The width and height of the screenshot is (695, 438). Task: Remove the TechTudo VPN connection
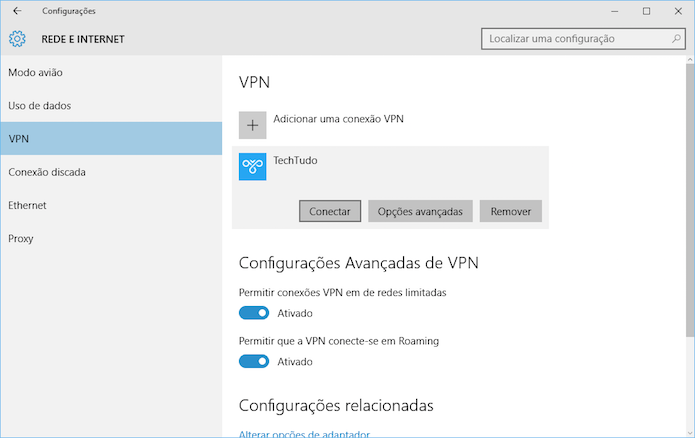coord(511,211)
